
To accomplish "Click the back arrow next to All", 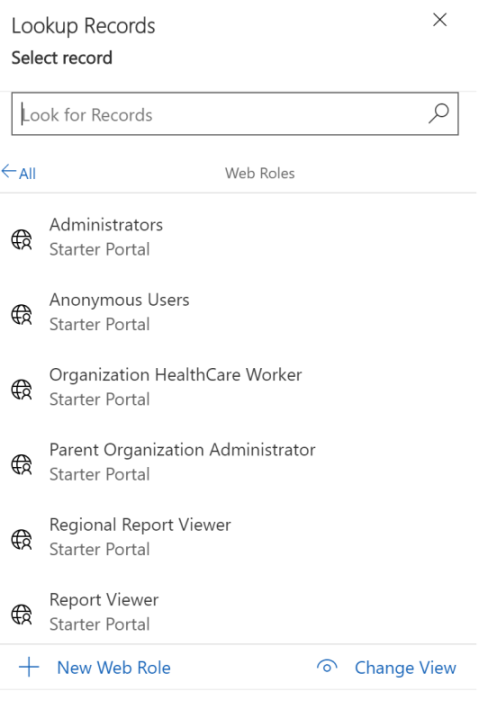I will [x=9, y=171].
